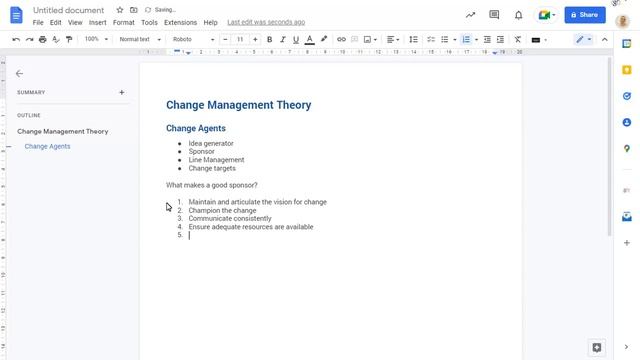This screenshot has height=360, width=640.
Task: Undo the last action
Action: coord(16,40)
